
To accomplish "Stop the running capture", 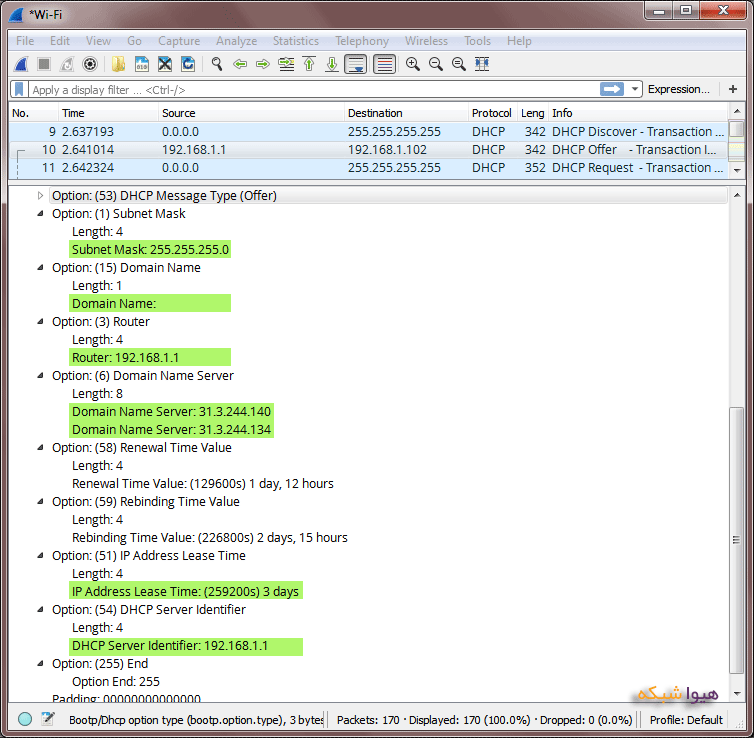I will (44, 64).
